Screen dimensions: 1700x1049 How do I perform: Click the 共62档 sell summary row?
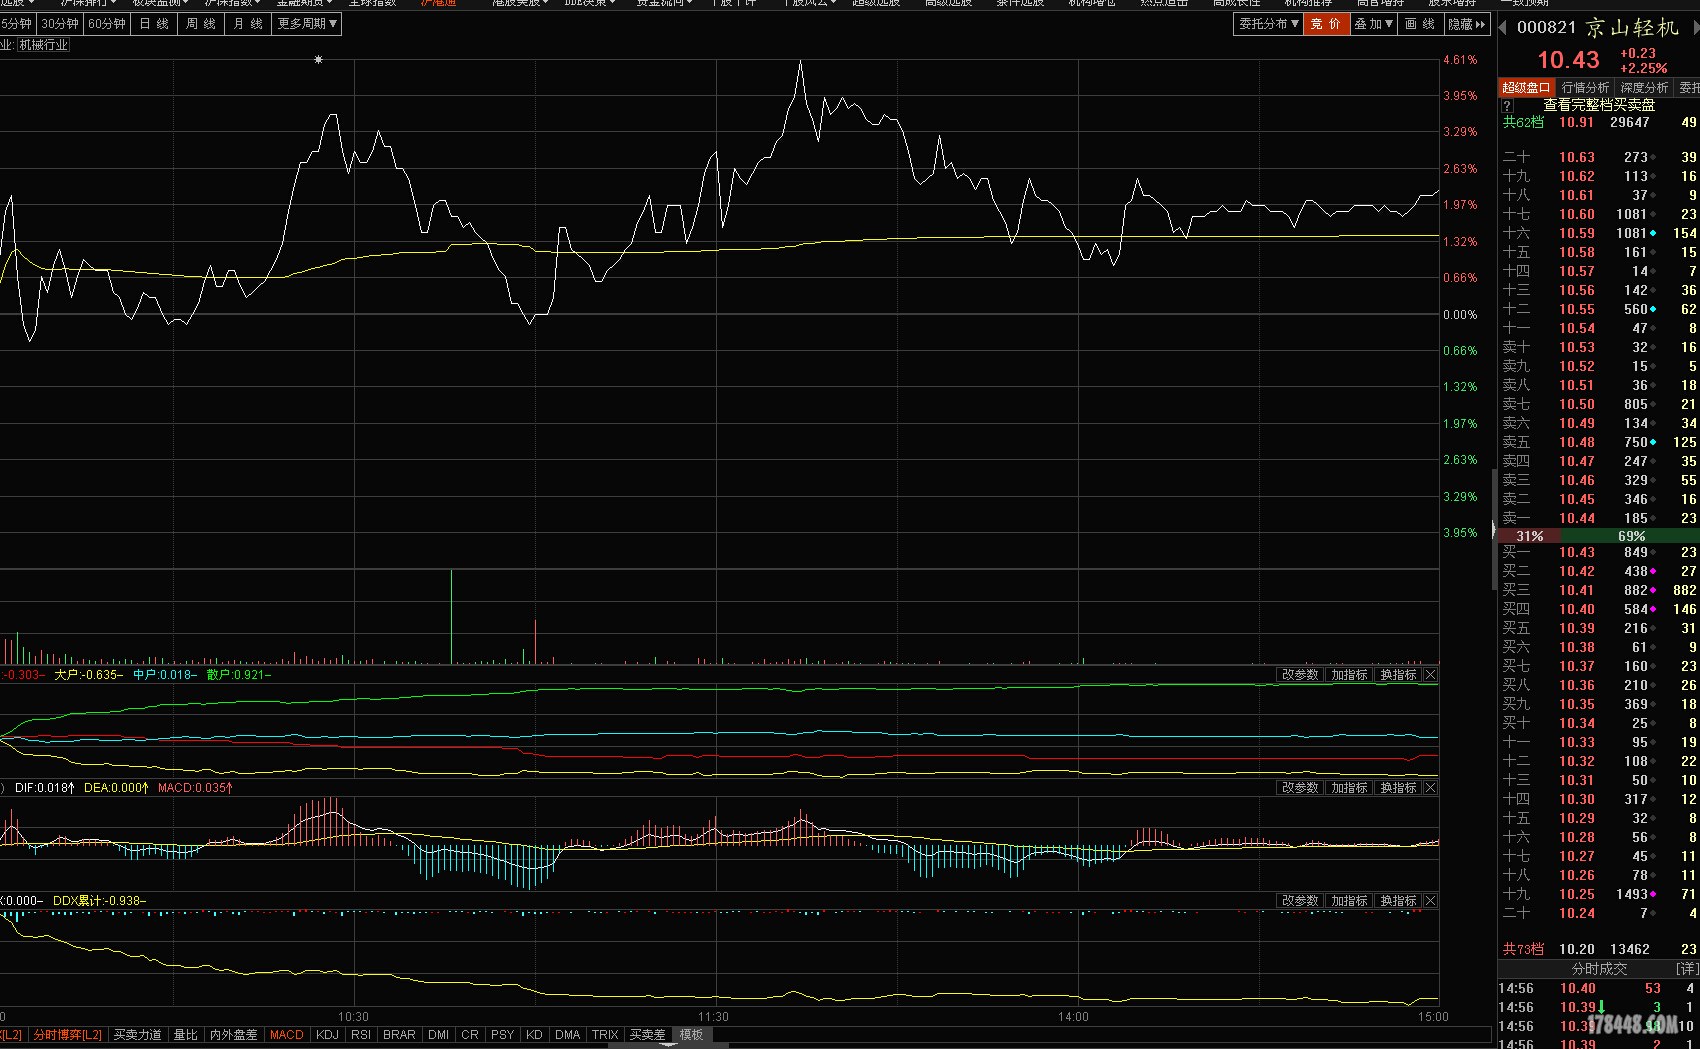click(x=1599, y=122)
